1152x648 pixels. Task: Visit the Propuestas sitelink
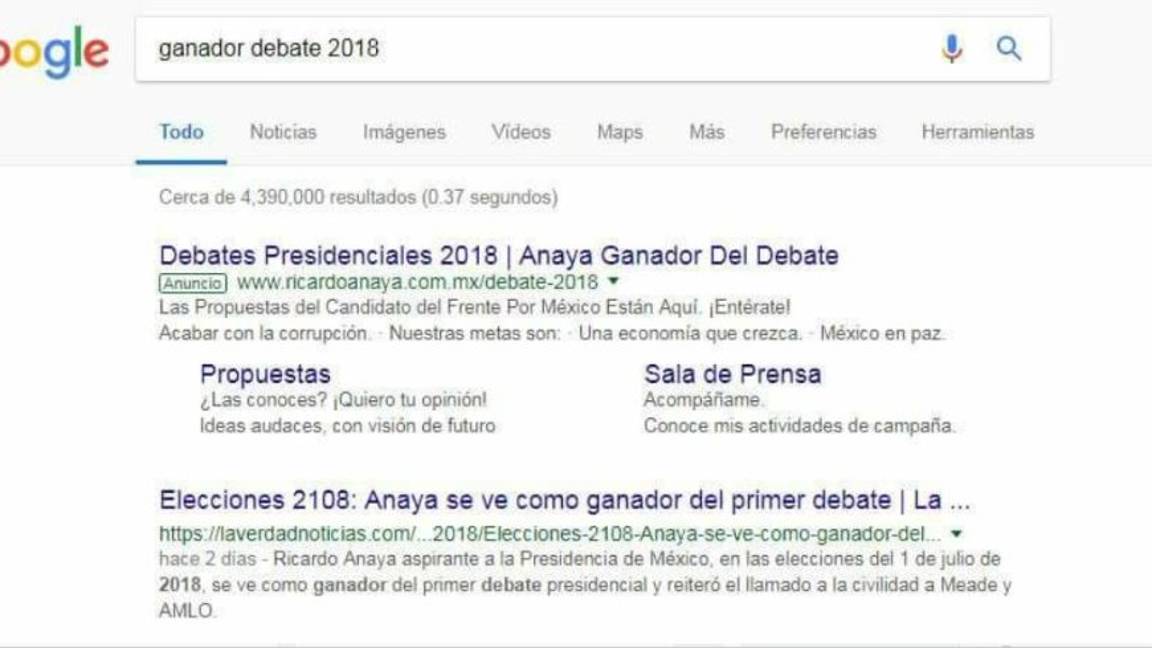point(263,375)
